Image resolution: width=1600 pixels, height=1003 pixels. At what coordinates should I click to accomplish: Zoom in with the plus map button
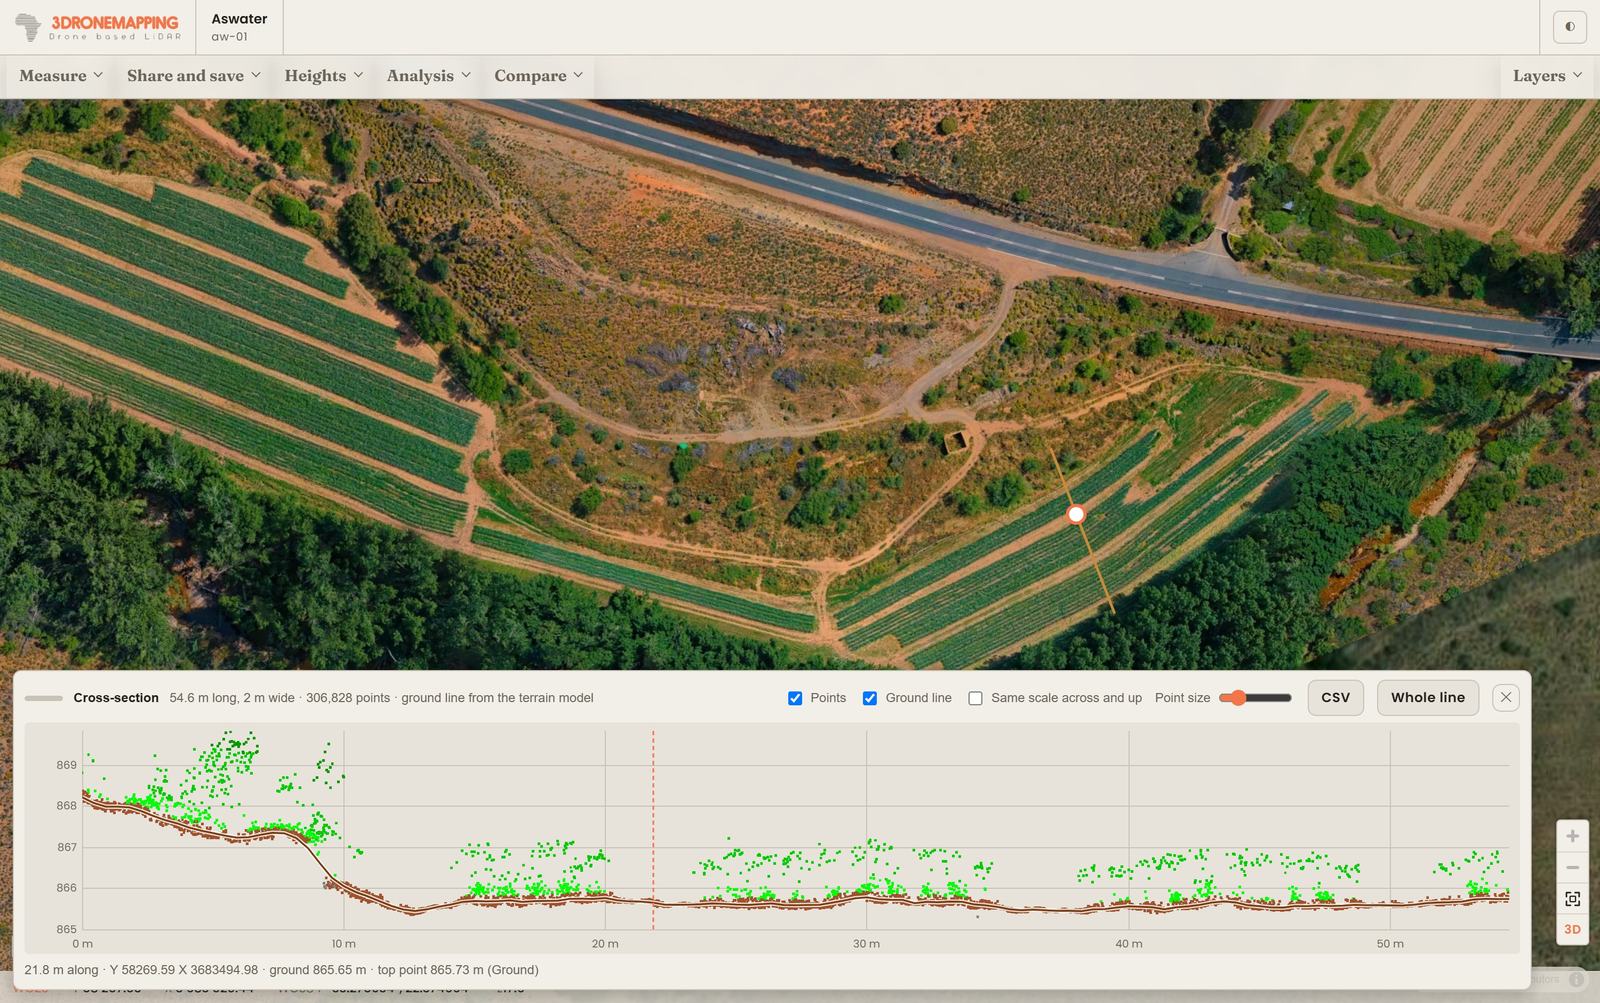pos(1572,836)
